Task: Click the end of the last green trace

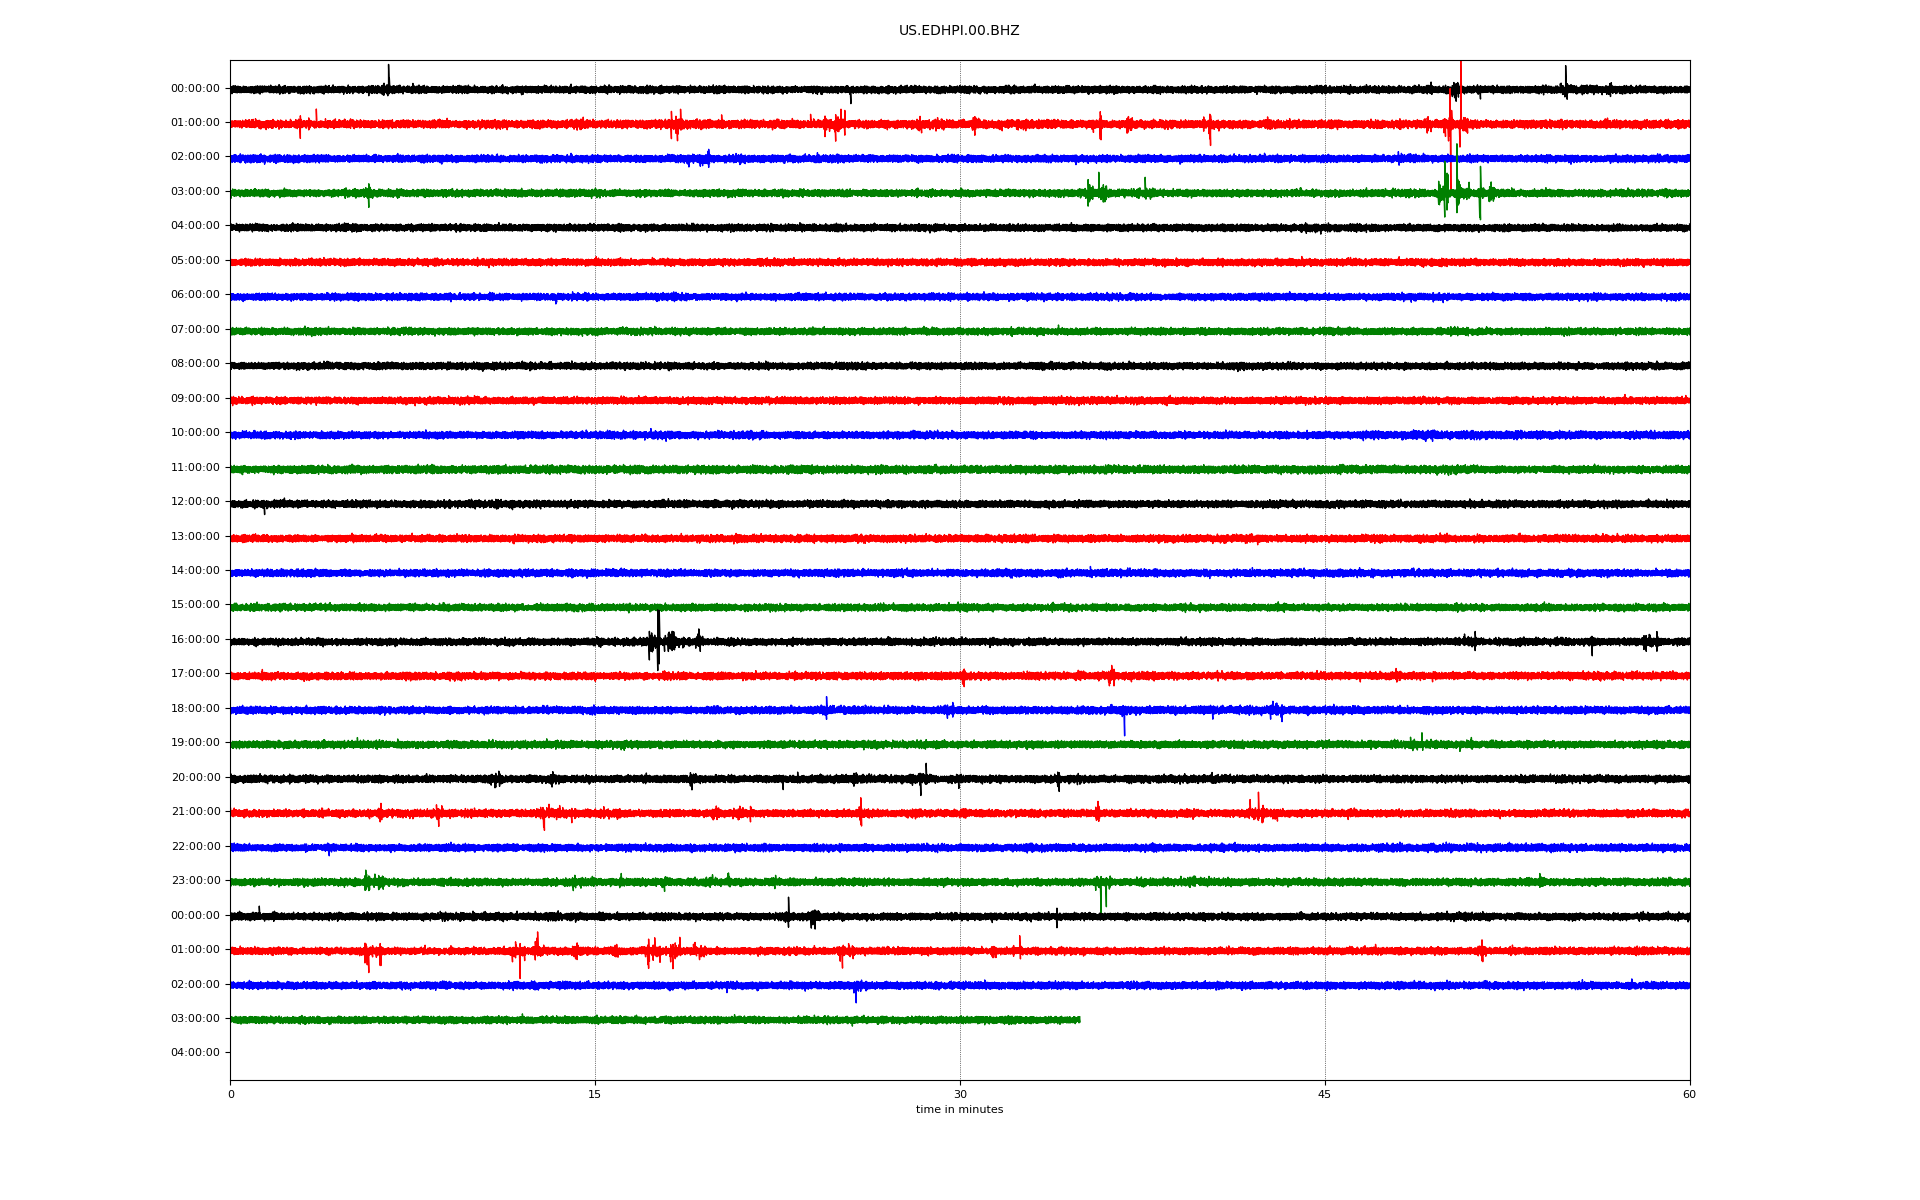Action: (x=1078, y=1020)
